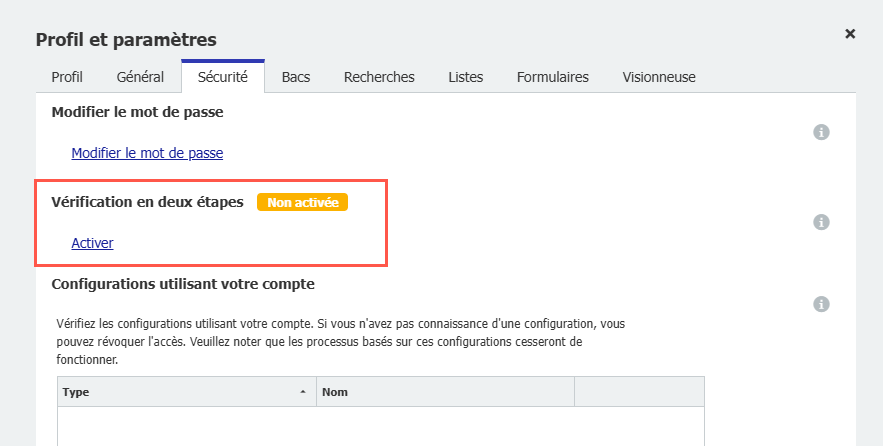The width and height of the screenshot is (883, 446).
Task: Click Activer to enable two-step verification
Action: point(92,243)
